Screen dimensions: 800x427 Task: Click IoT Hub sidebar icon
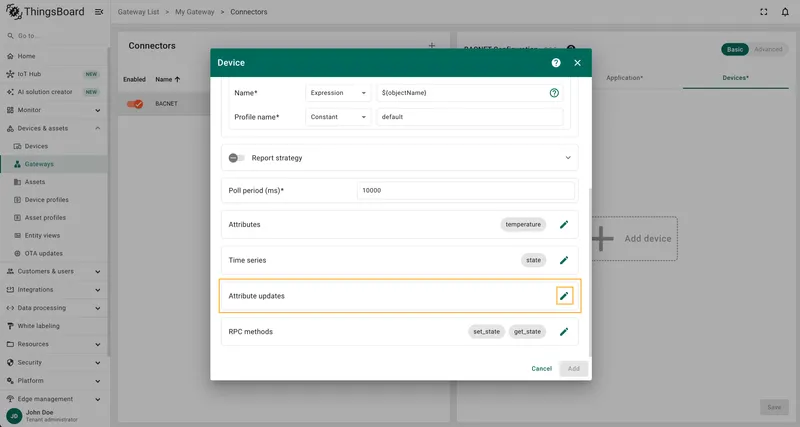click(10, 74)
